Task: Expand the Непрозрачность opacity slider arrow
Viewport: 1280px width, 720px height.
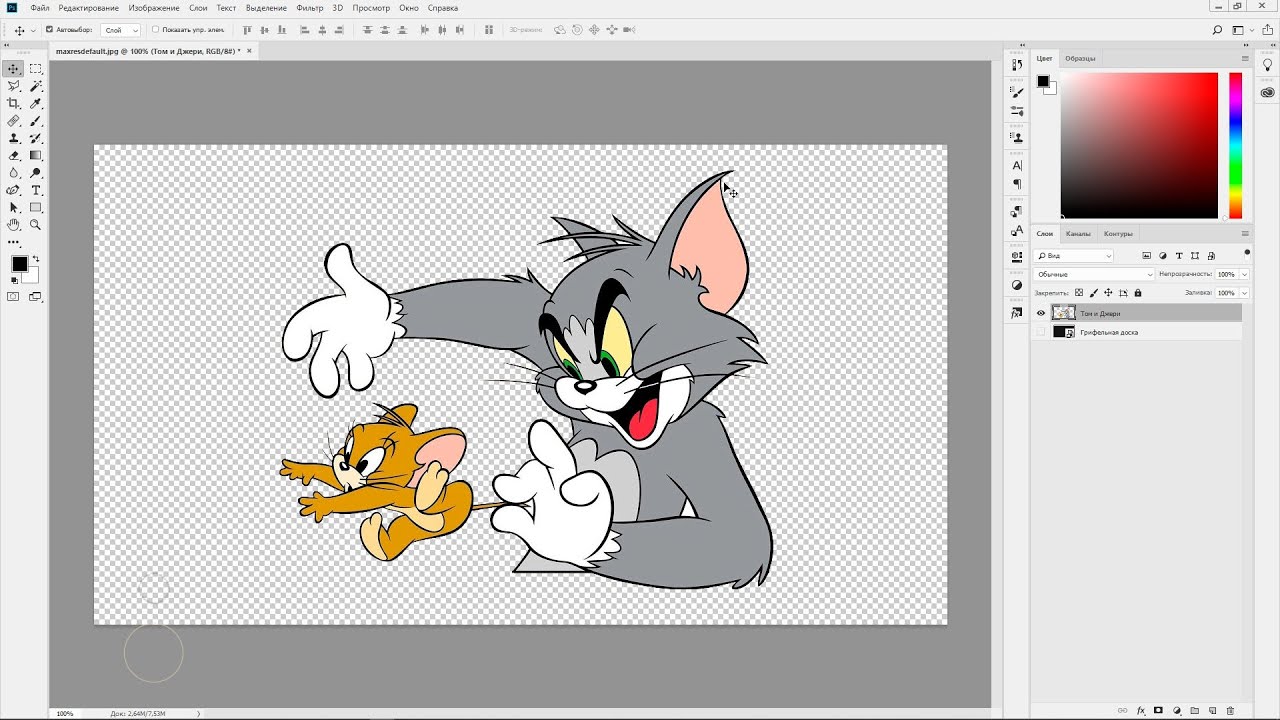Action: (x=1244, y=274)
